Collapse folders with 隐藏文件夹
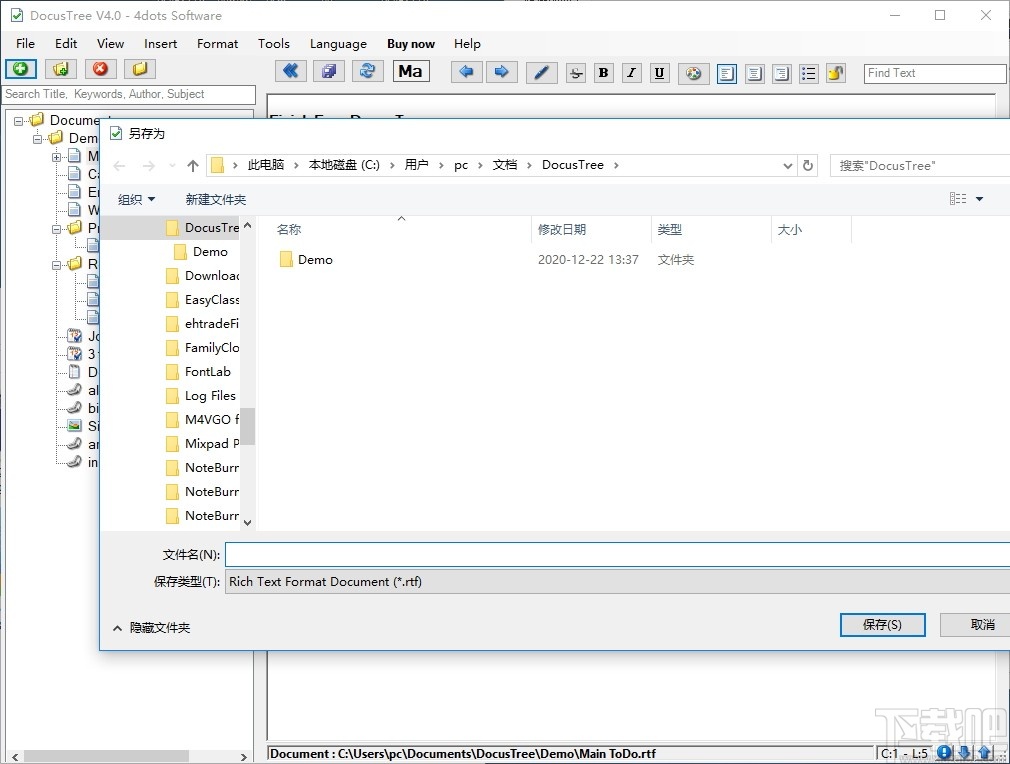Viewport: 1010px width, 764px height. click(152, 628)
